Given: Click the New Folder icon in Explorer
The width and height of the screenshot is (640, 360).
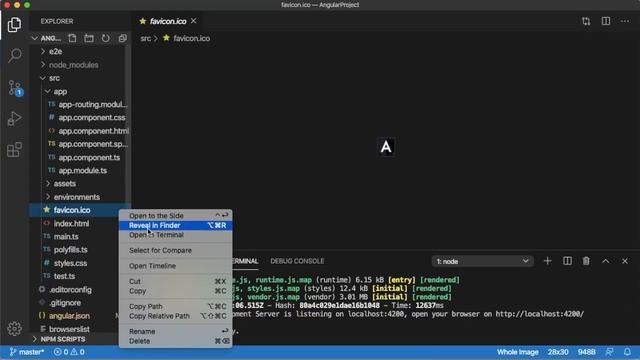Looking at the screenshot, I should [89, 38].
